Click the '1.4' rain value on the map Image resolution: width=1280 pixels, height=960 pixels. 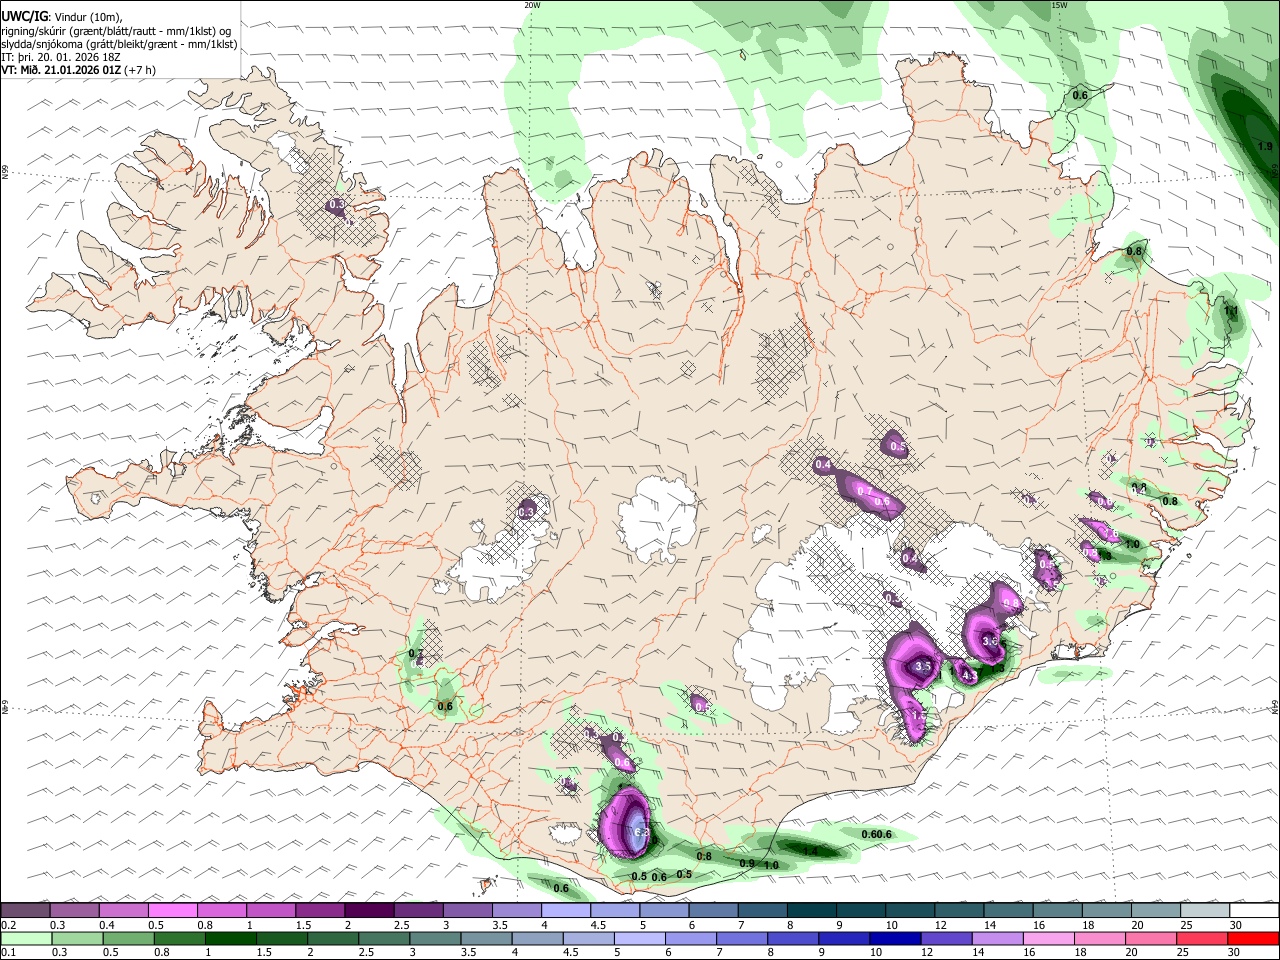(x=811, y=851)
